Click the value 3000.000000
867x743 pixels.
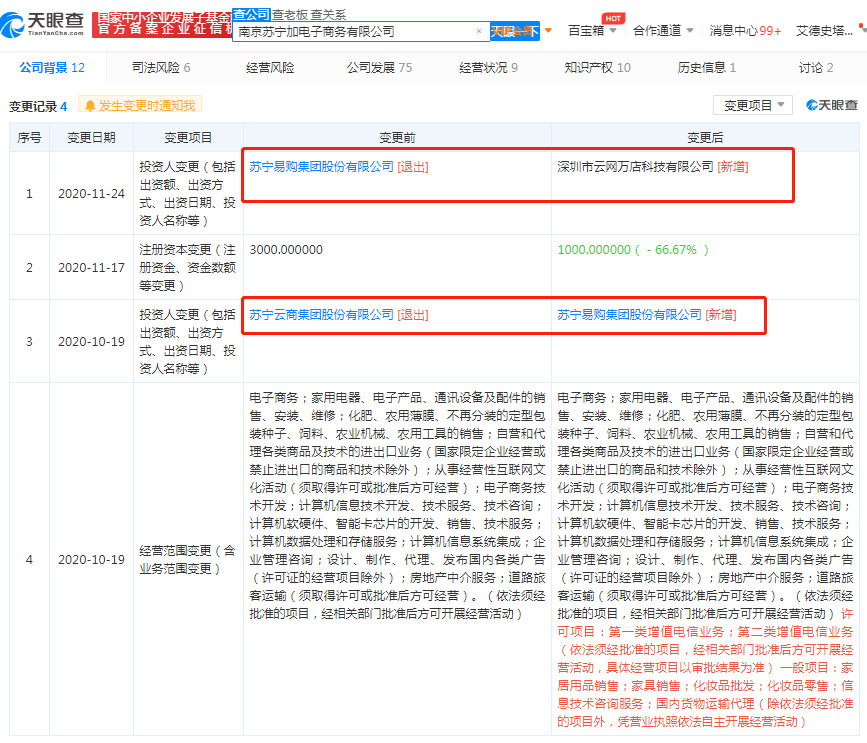click(x=286, y=249)
